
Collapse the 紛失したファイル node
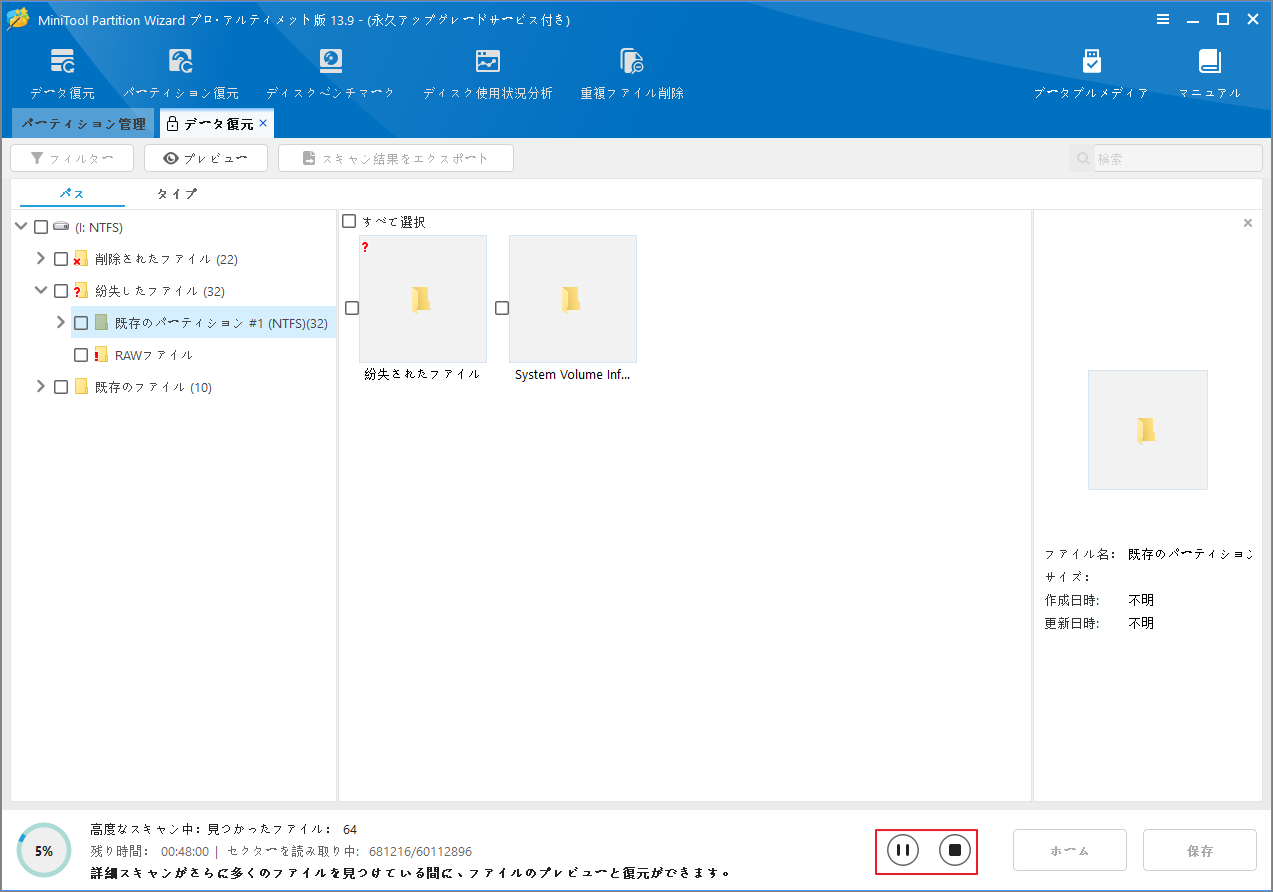click(x=41, y=291)
